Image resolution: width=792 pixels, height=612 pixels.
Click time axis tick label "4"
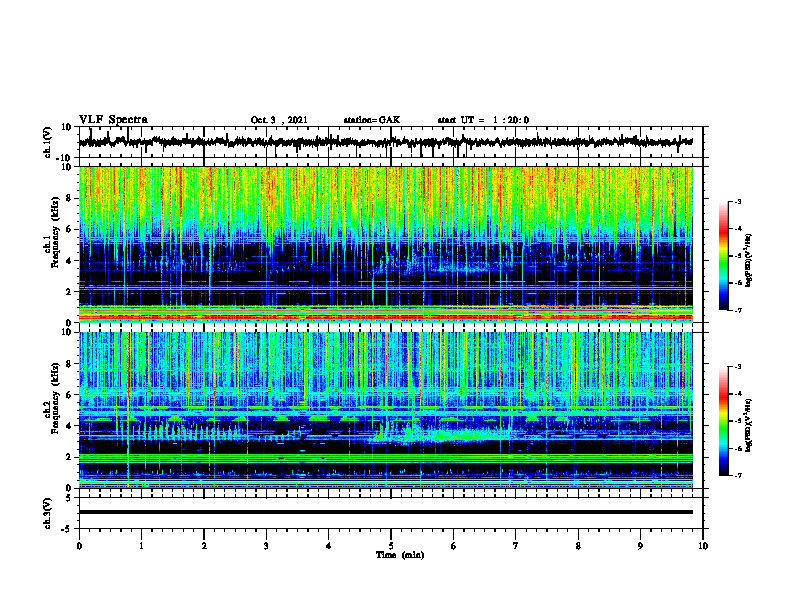pos(329,546)
